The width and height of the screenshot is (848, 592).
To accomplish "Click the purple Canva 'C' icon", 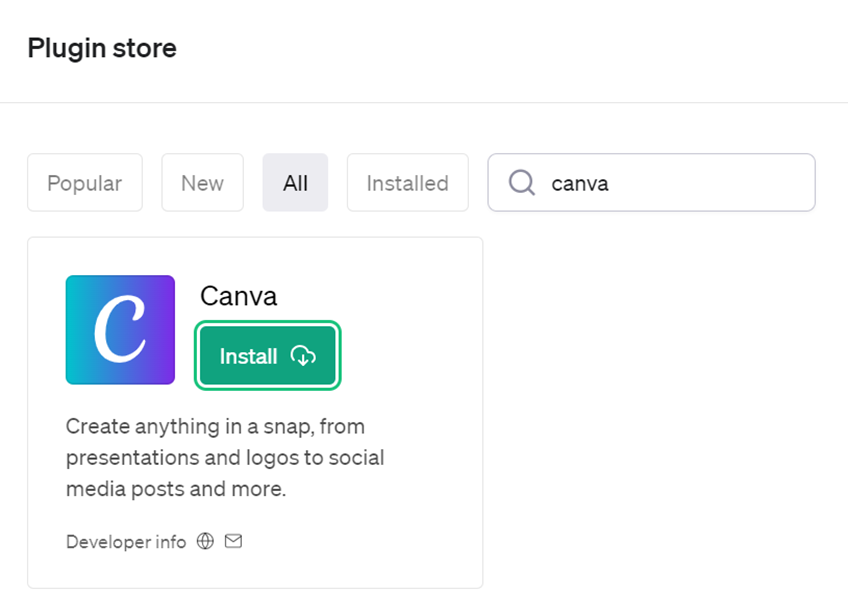I will point(120,329).
